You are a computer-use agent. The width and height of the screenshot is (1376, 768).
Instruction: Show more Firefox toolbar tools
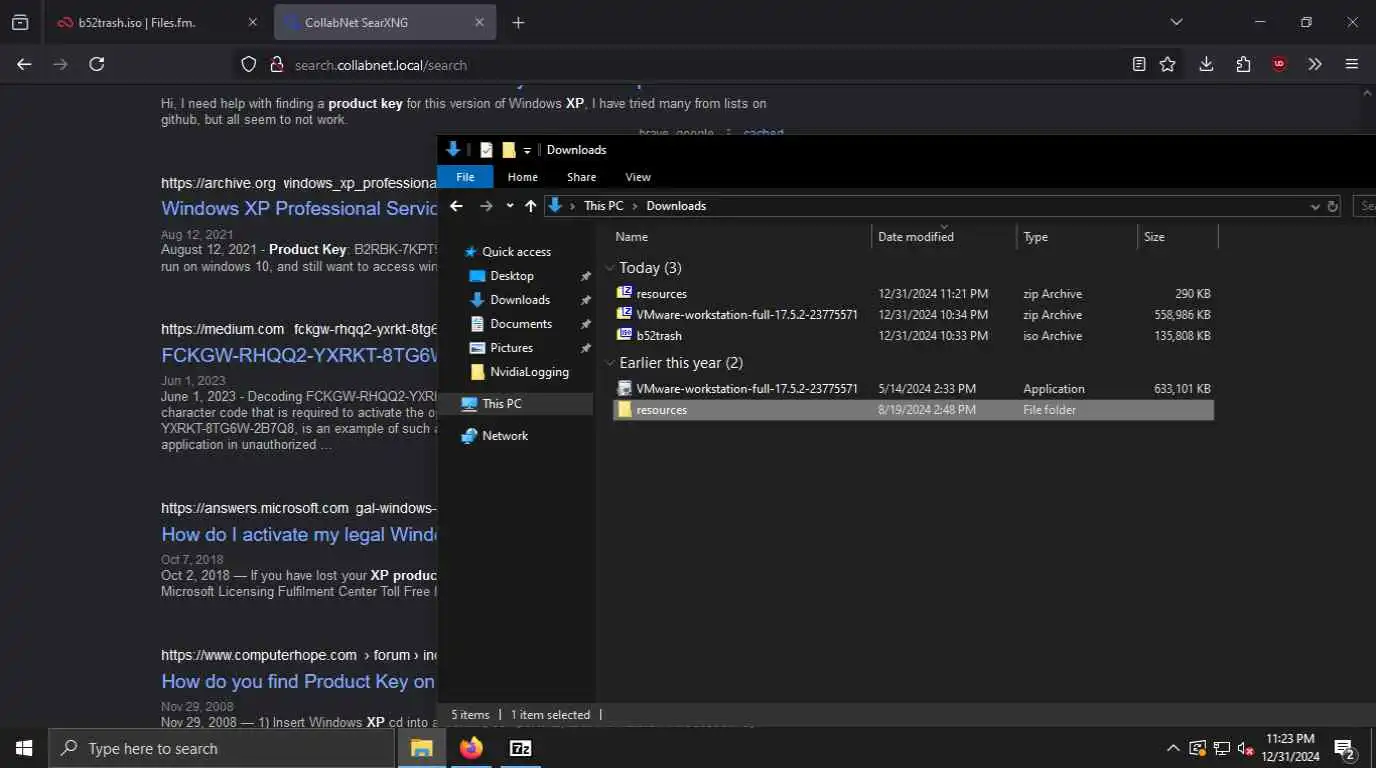coord(1315,64)
